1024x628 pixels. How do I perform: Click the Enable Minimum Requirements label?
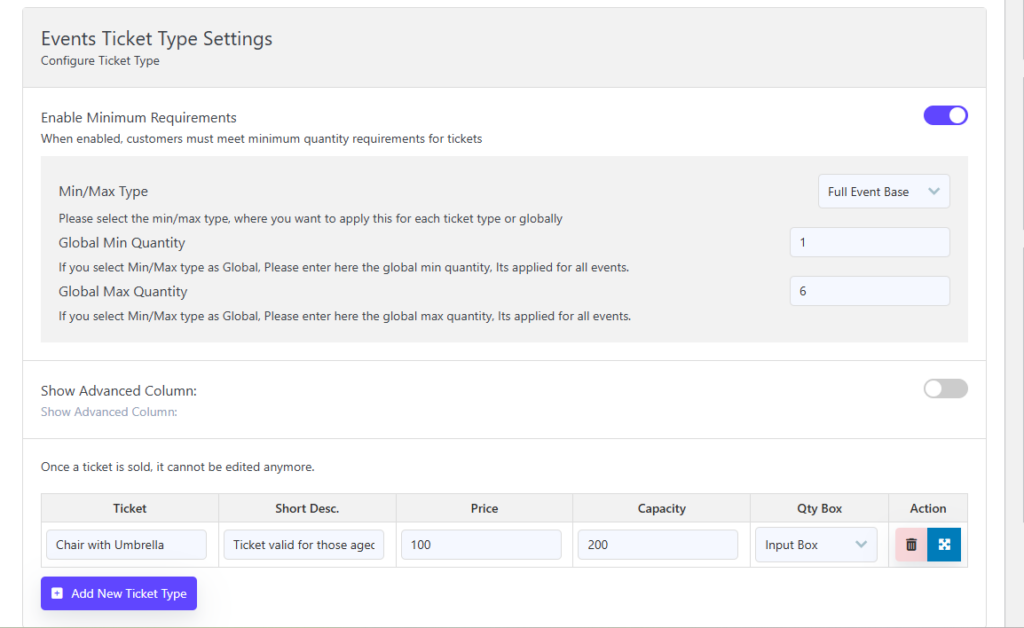click(138, 118)
